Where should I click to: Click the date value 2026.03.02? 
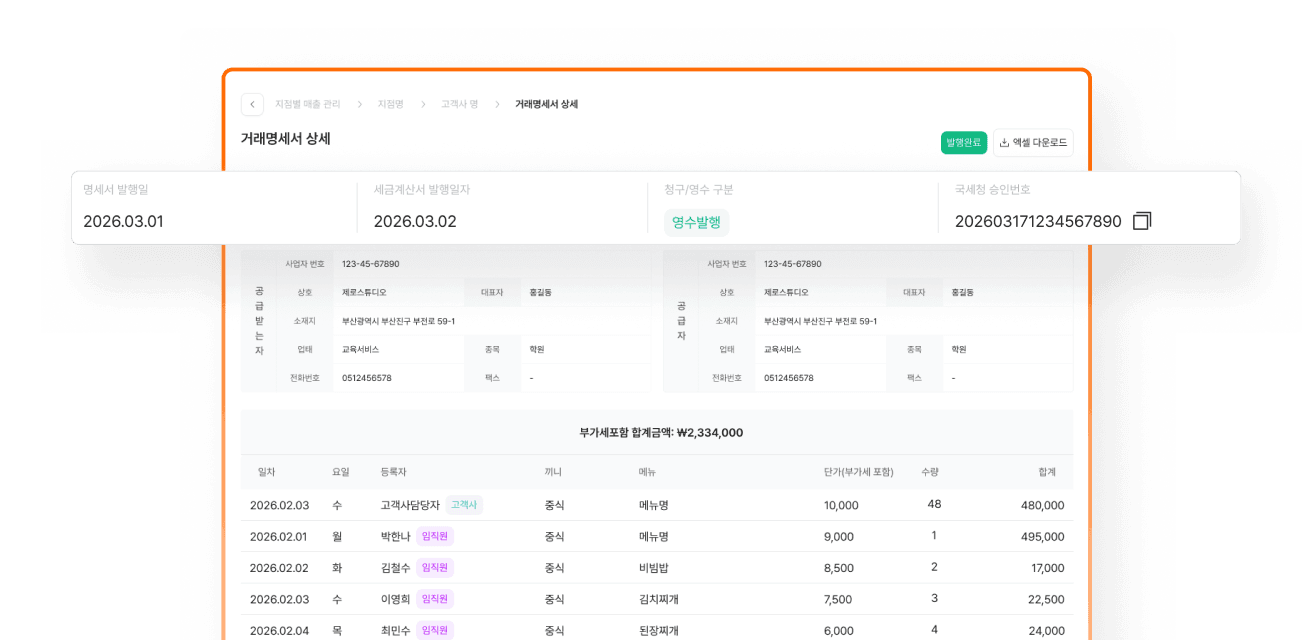pyautogui.click(x=415, y=222)
